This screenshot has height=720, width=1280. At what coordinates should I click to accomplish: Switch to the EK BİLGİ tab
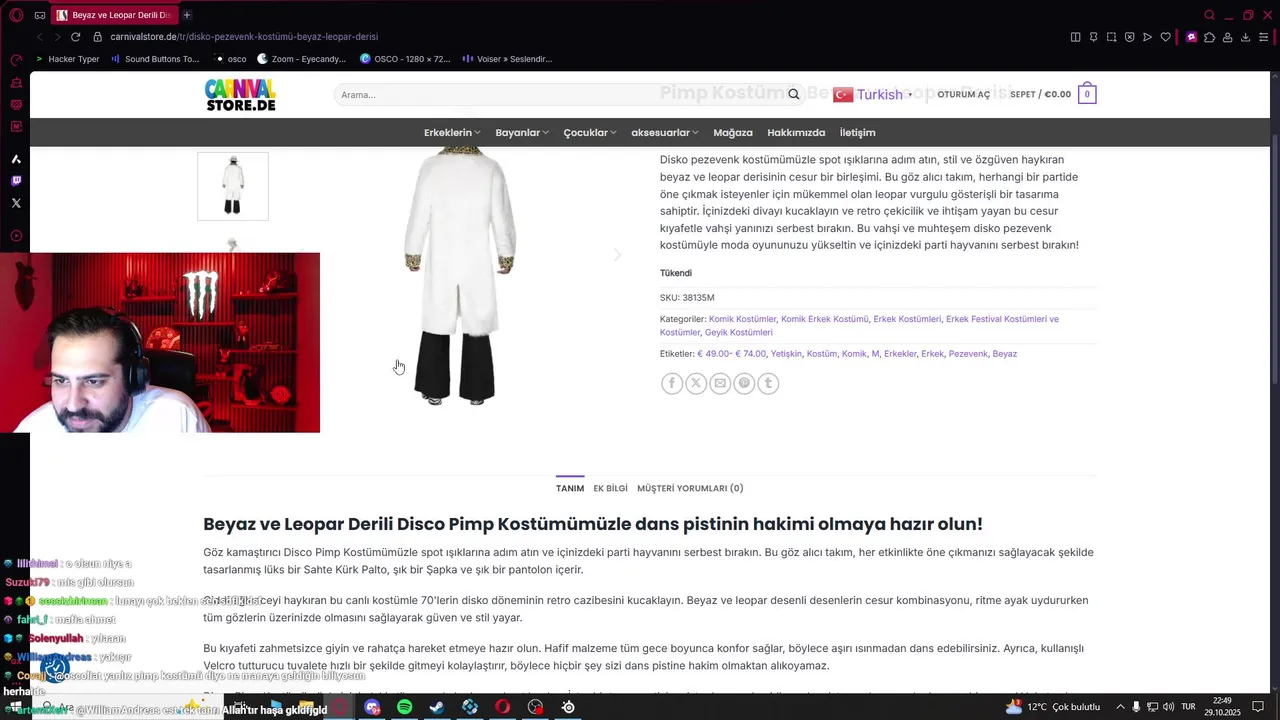610,488
